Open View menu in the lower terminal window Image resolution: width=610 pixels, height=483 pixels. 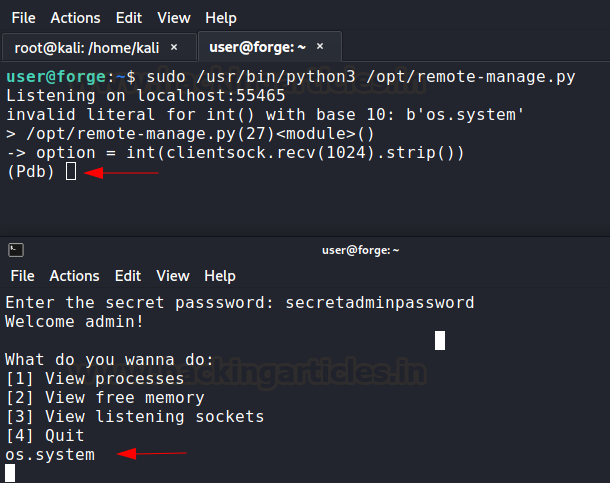pos(173,276)
